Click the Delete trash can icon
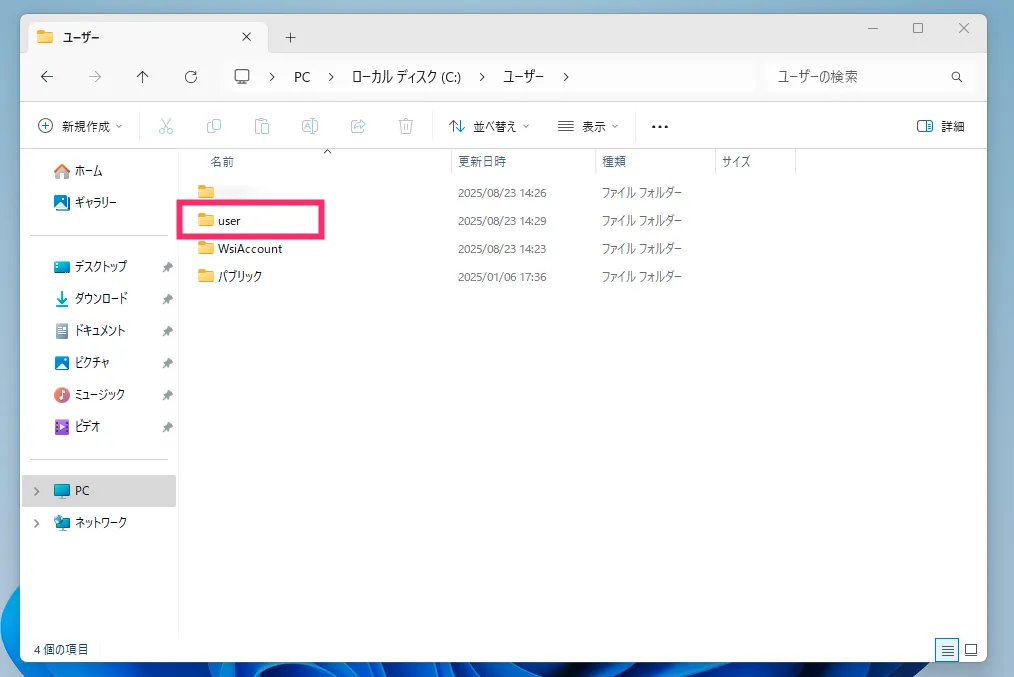The image size is (1014, 677). (x=405, y=126)
